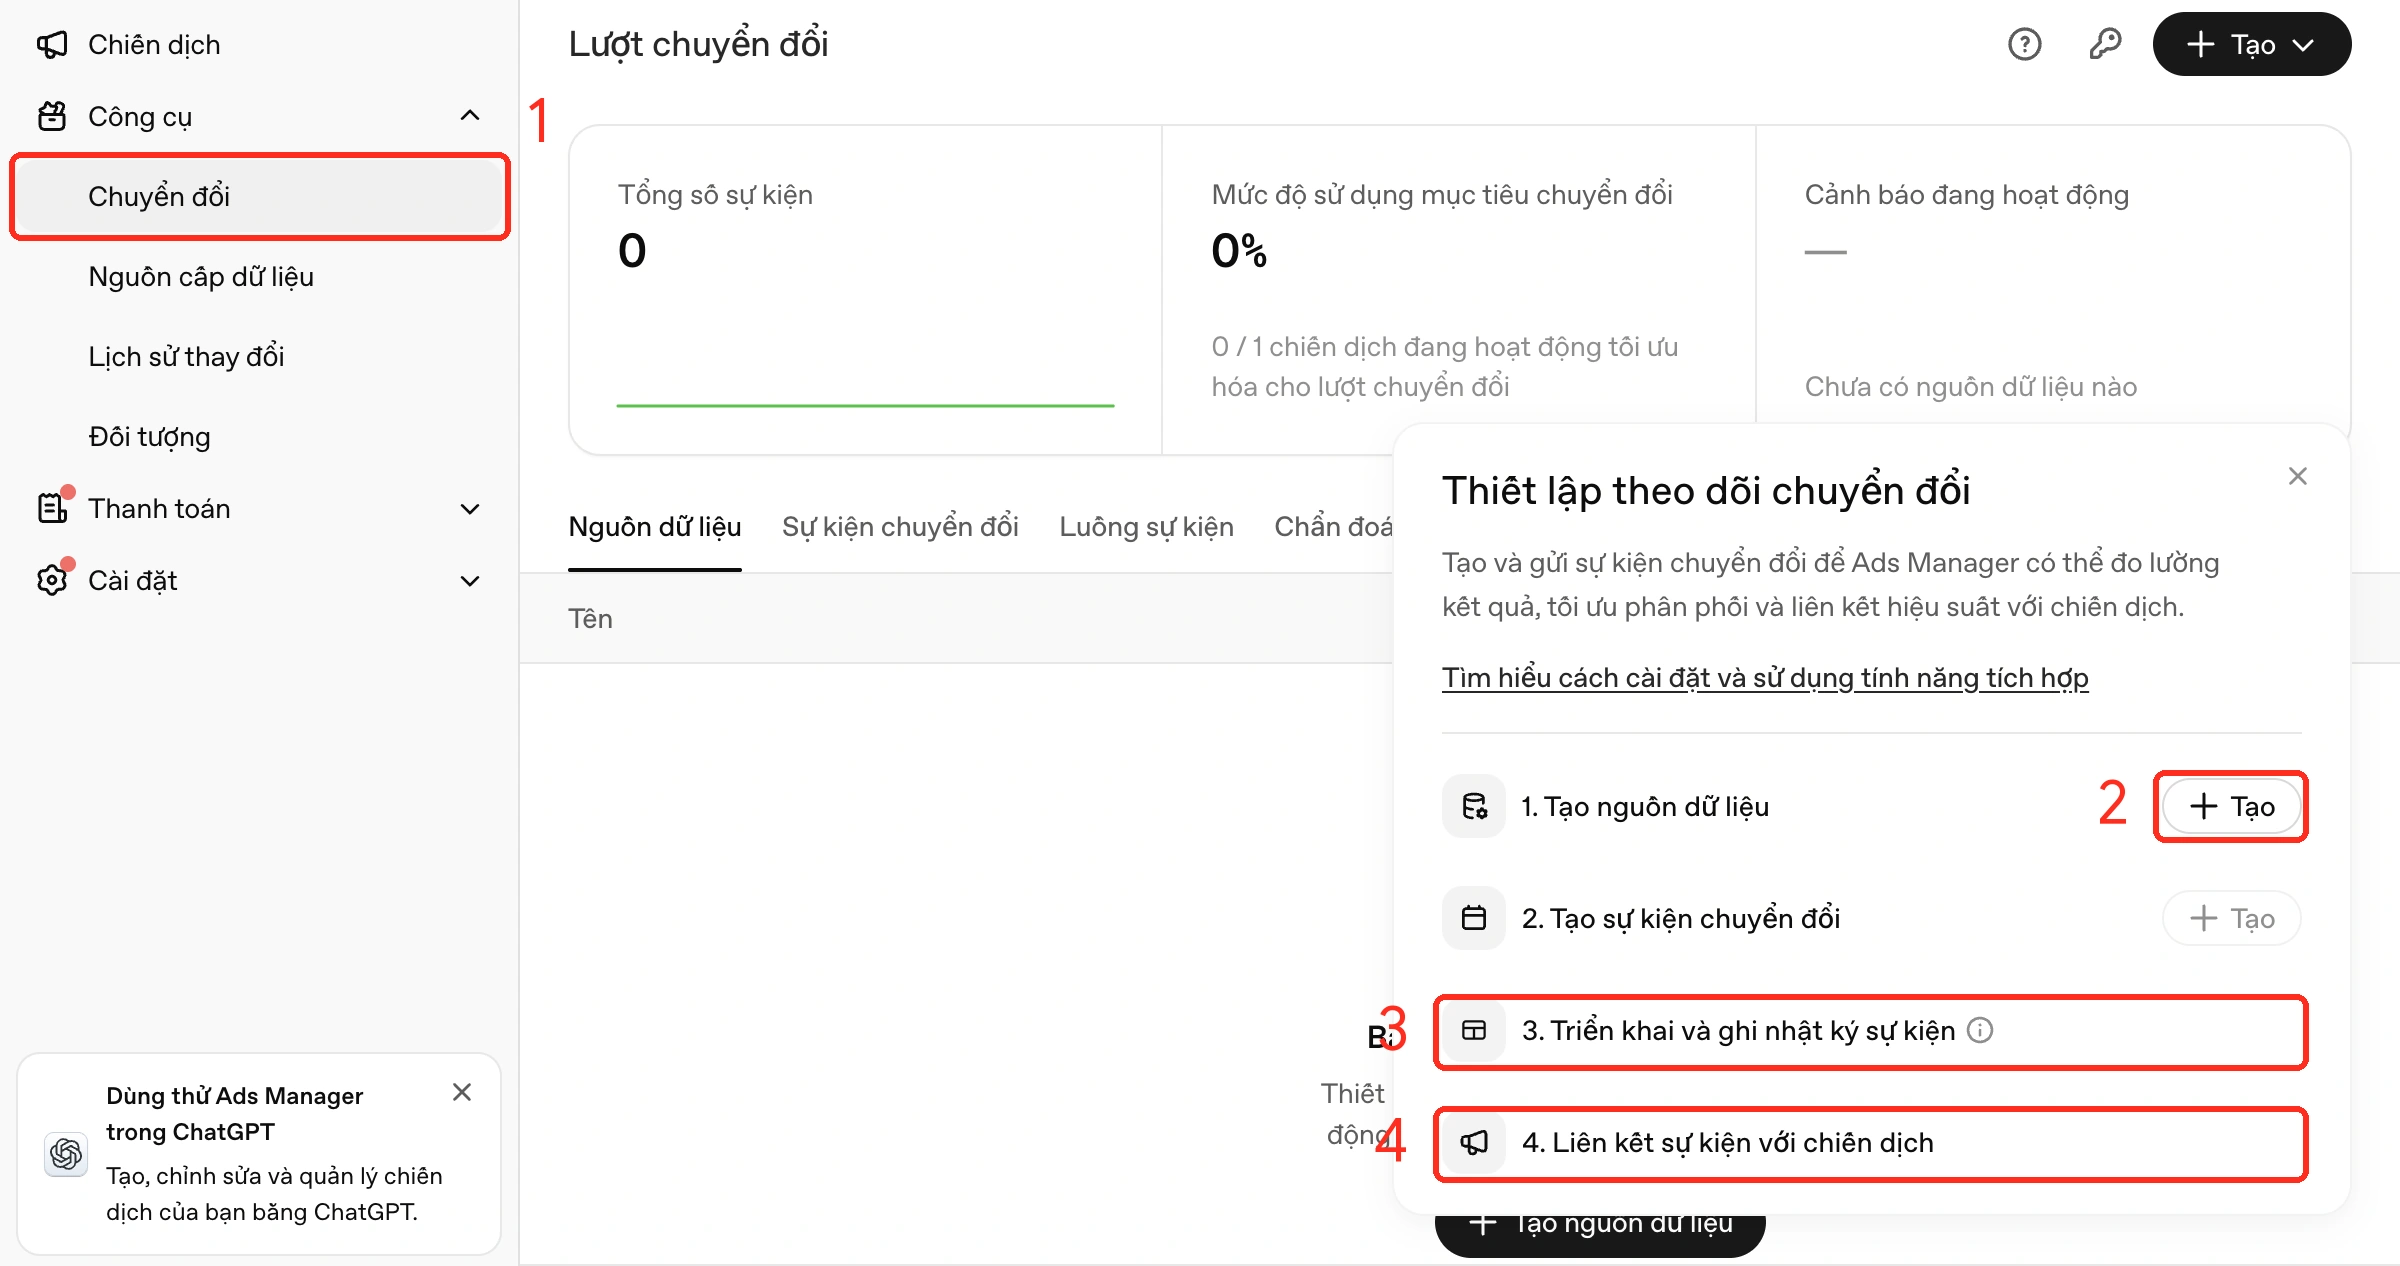Screen dimensions: 2400x1266
Task: Click the ChatGPT logo in promo card
Action: coord(66,1154)
